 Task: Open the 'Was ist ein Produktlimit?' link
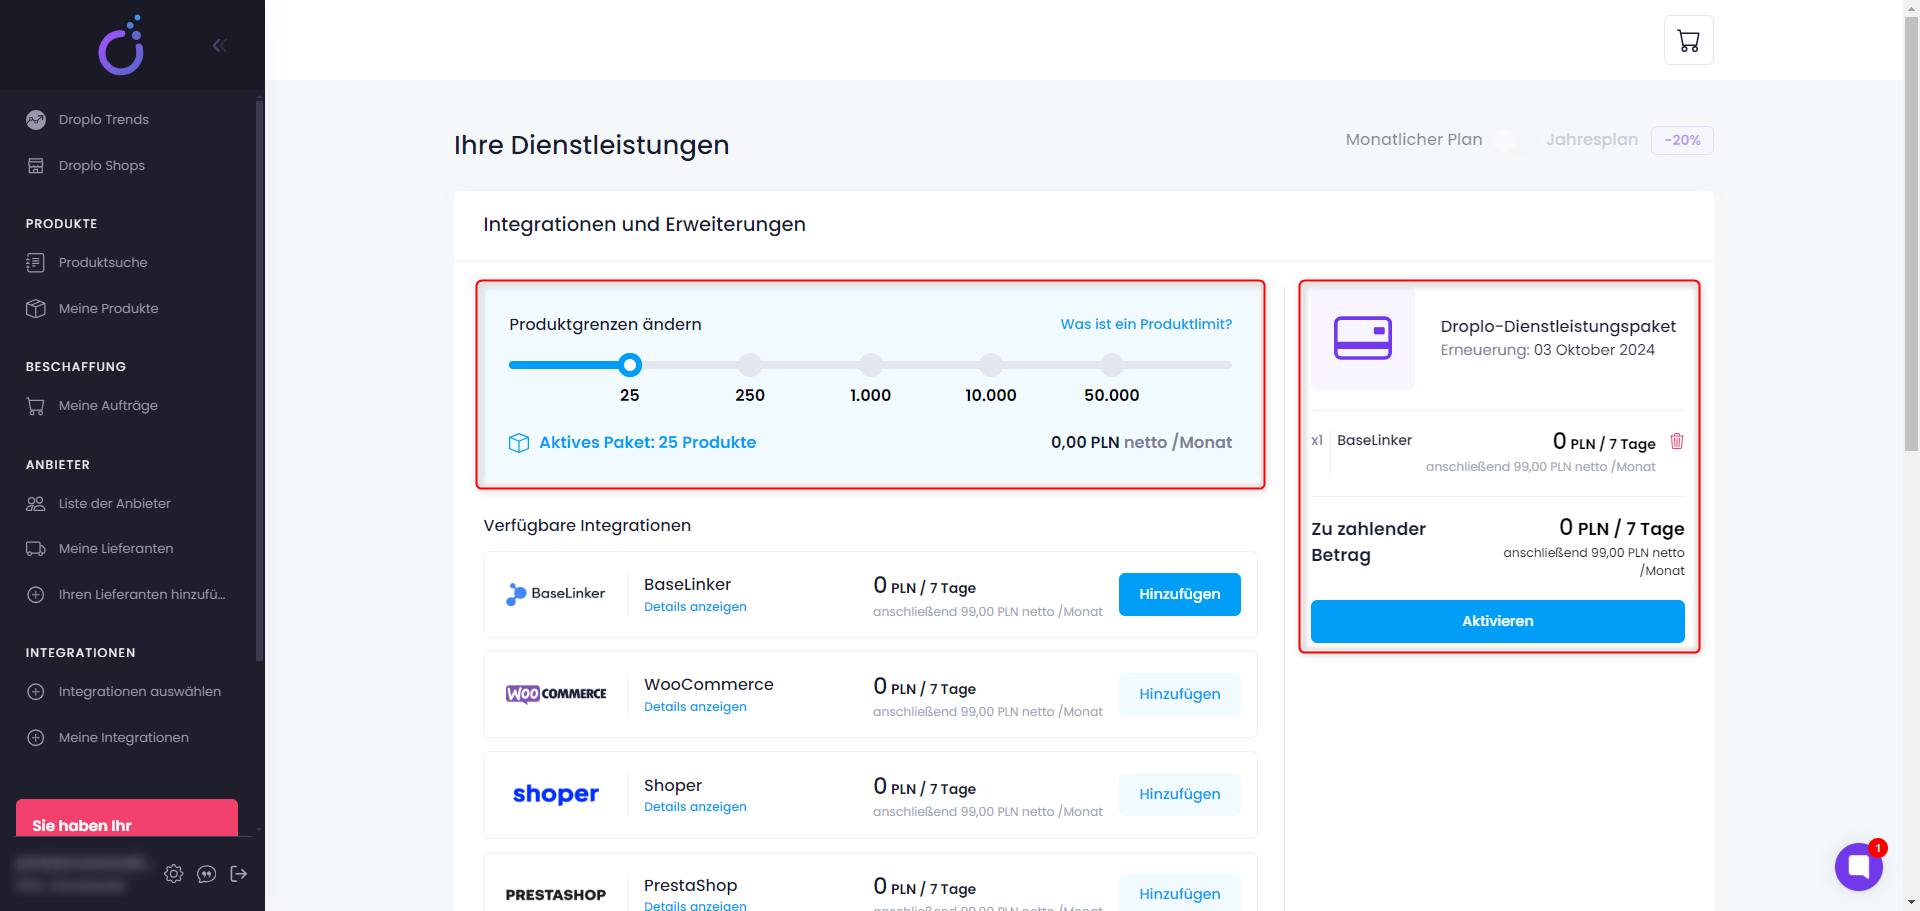point(1146,324)
